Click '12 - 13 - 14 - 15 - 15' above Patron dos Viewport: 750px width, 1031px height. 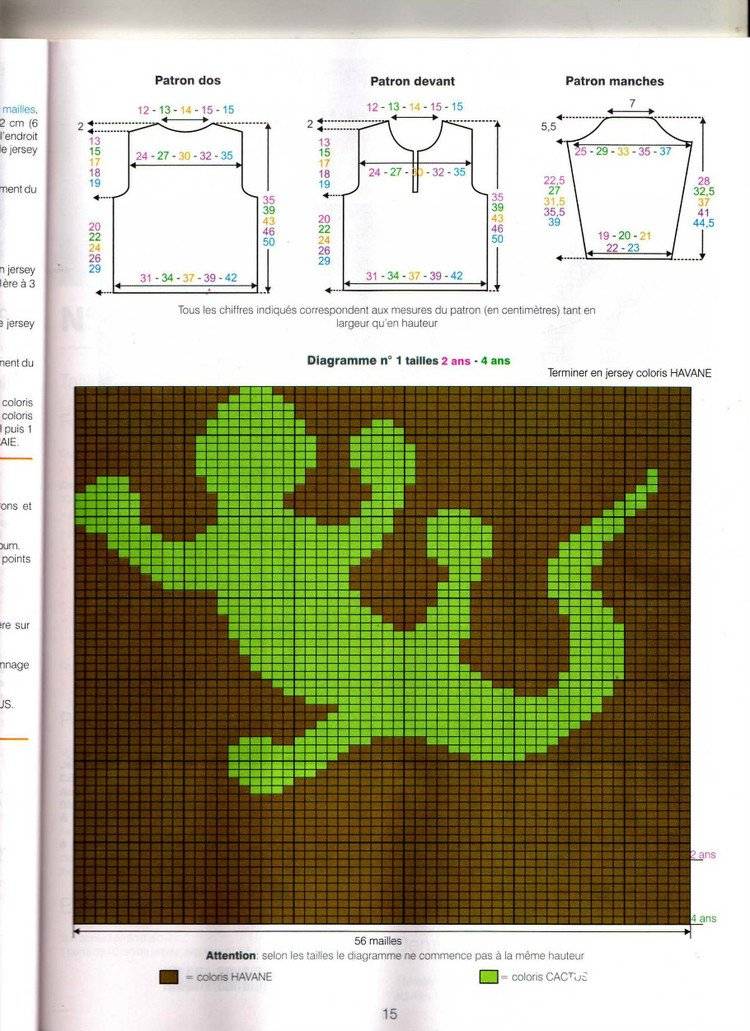185,110
